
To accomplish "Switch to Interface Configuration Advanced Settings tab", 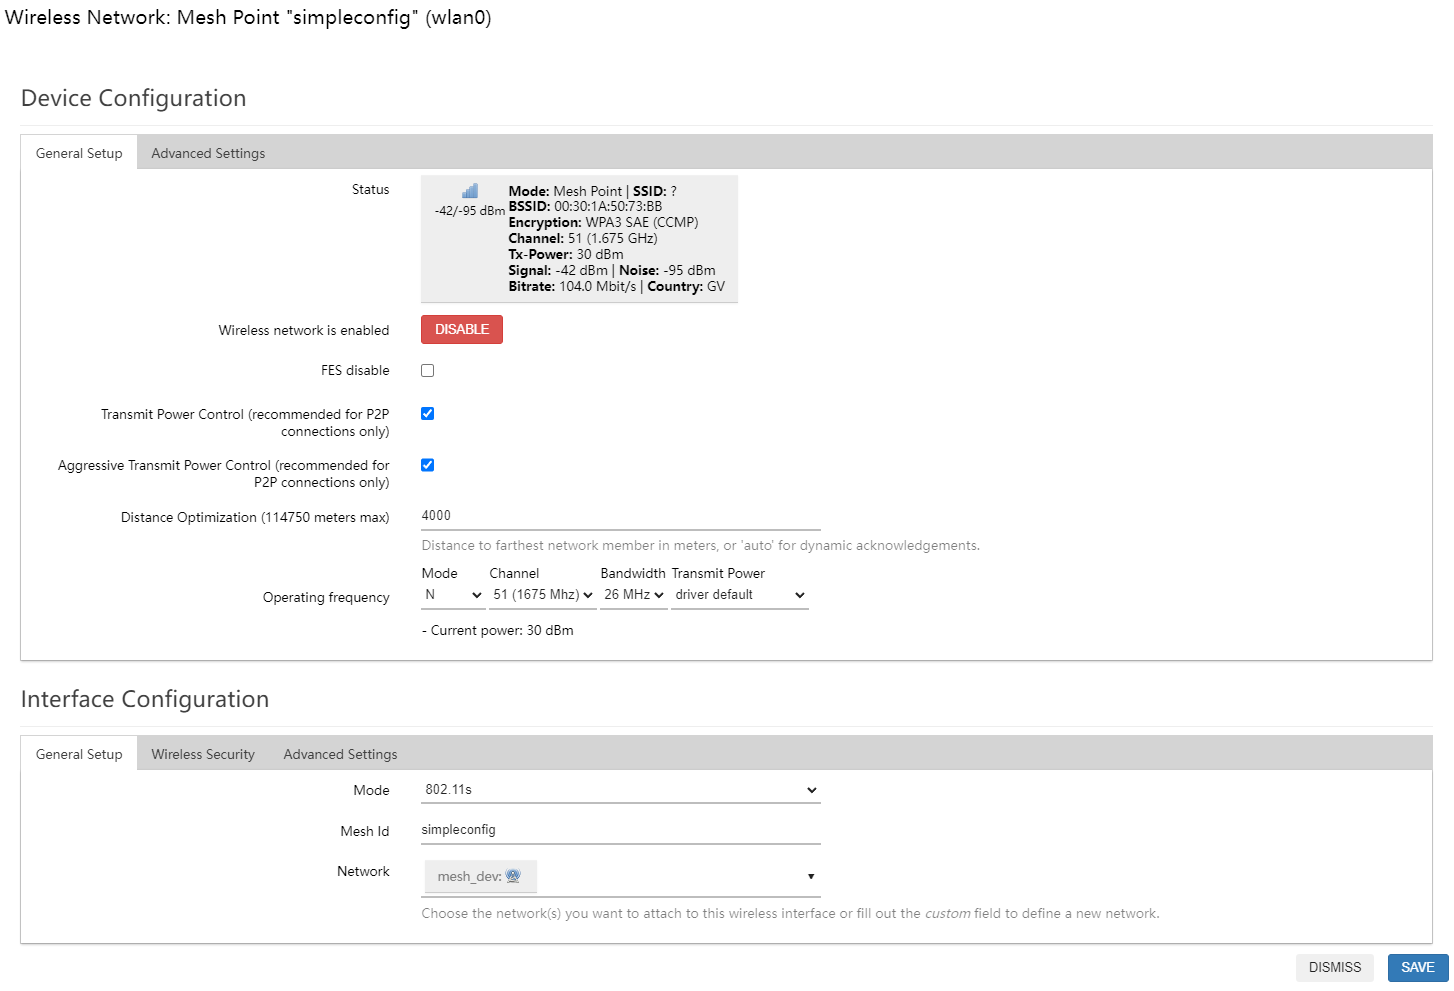I will point(340,754).
